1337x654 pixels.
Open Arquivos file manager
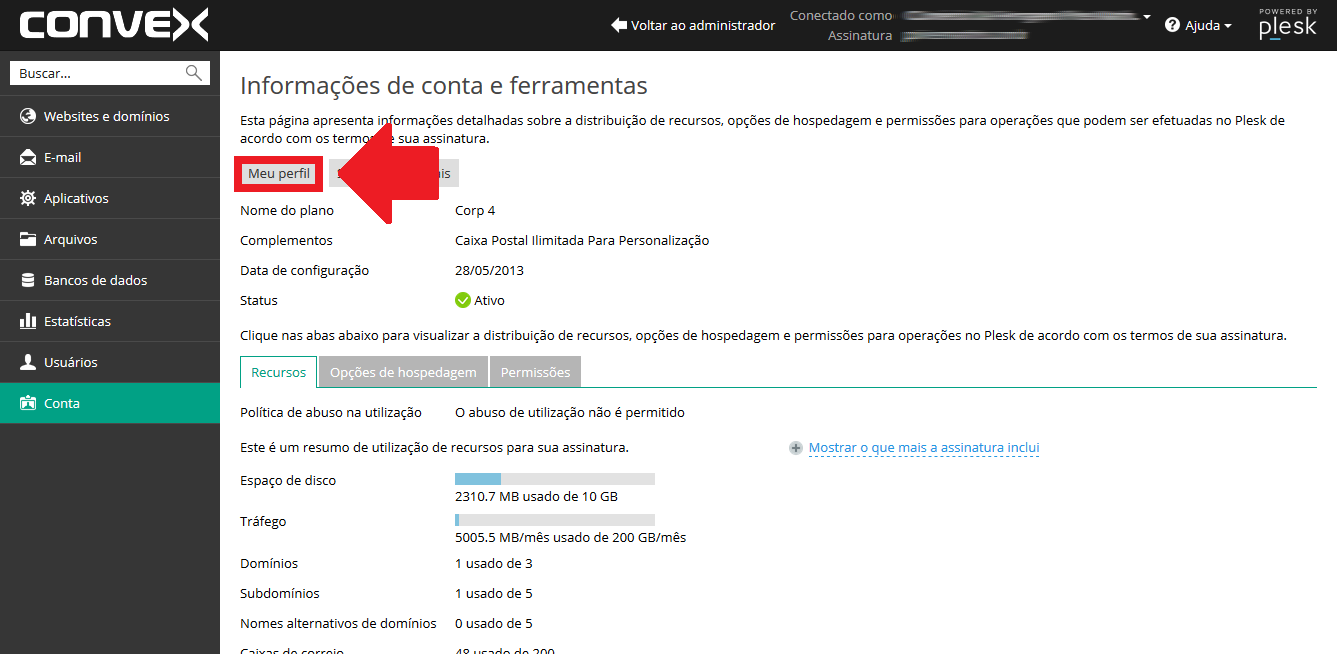110,239
